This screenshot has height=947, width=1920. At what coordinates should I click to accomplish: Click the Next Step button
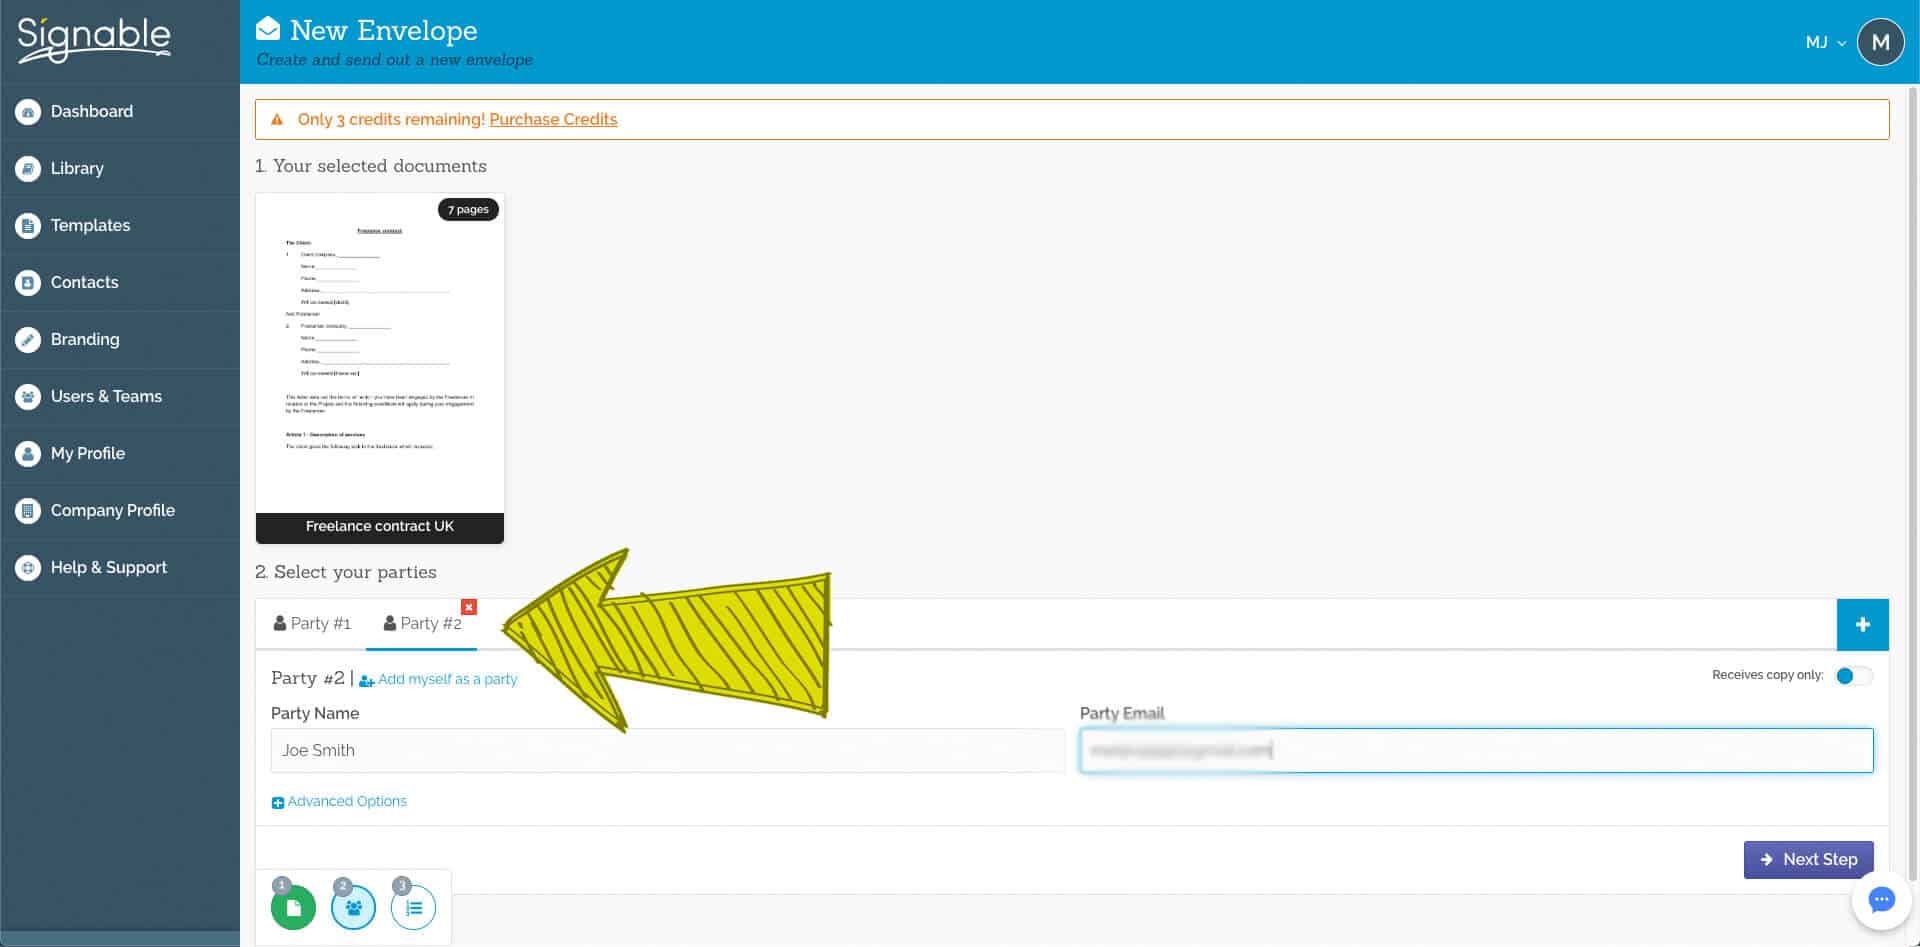point(1808,860)
